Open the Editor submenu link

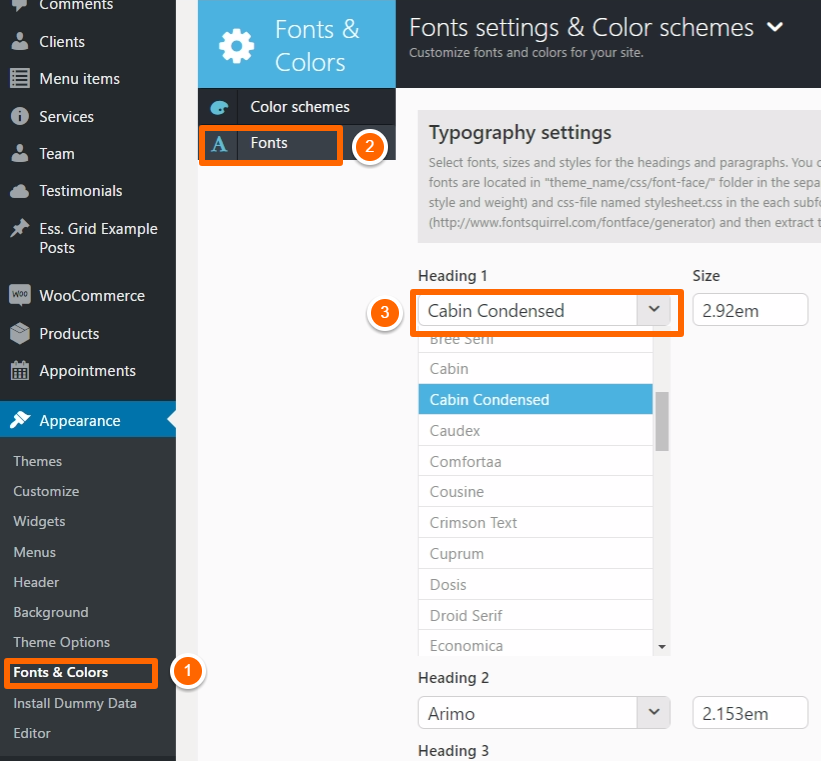tap(32, 733)
